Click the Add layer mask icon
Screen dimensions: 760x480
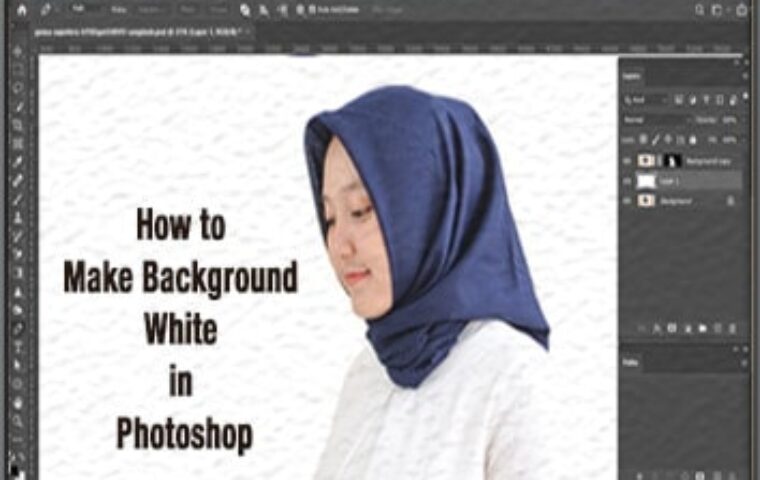coord(672,329)
